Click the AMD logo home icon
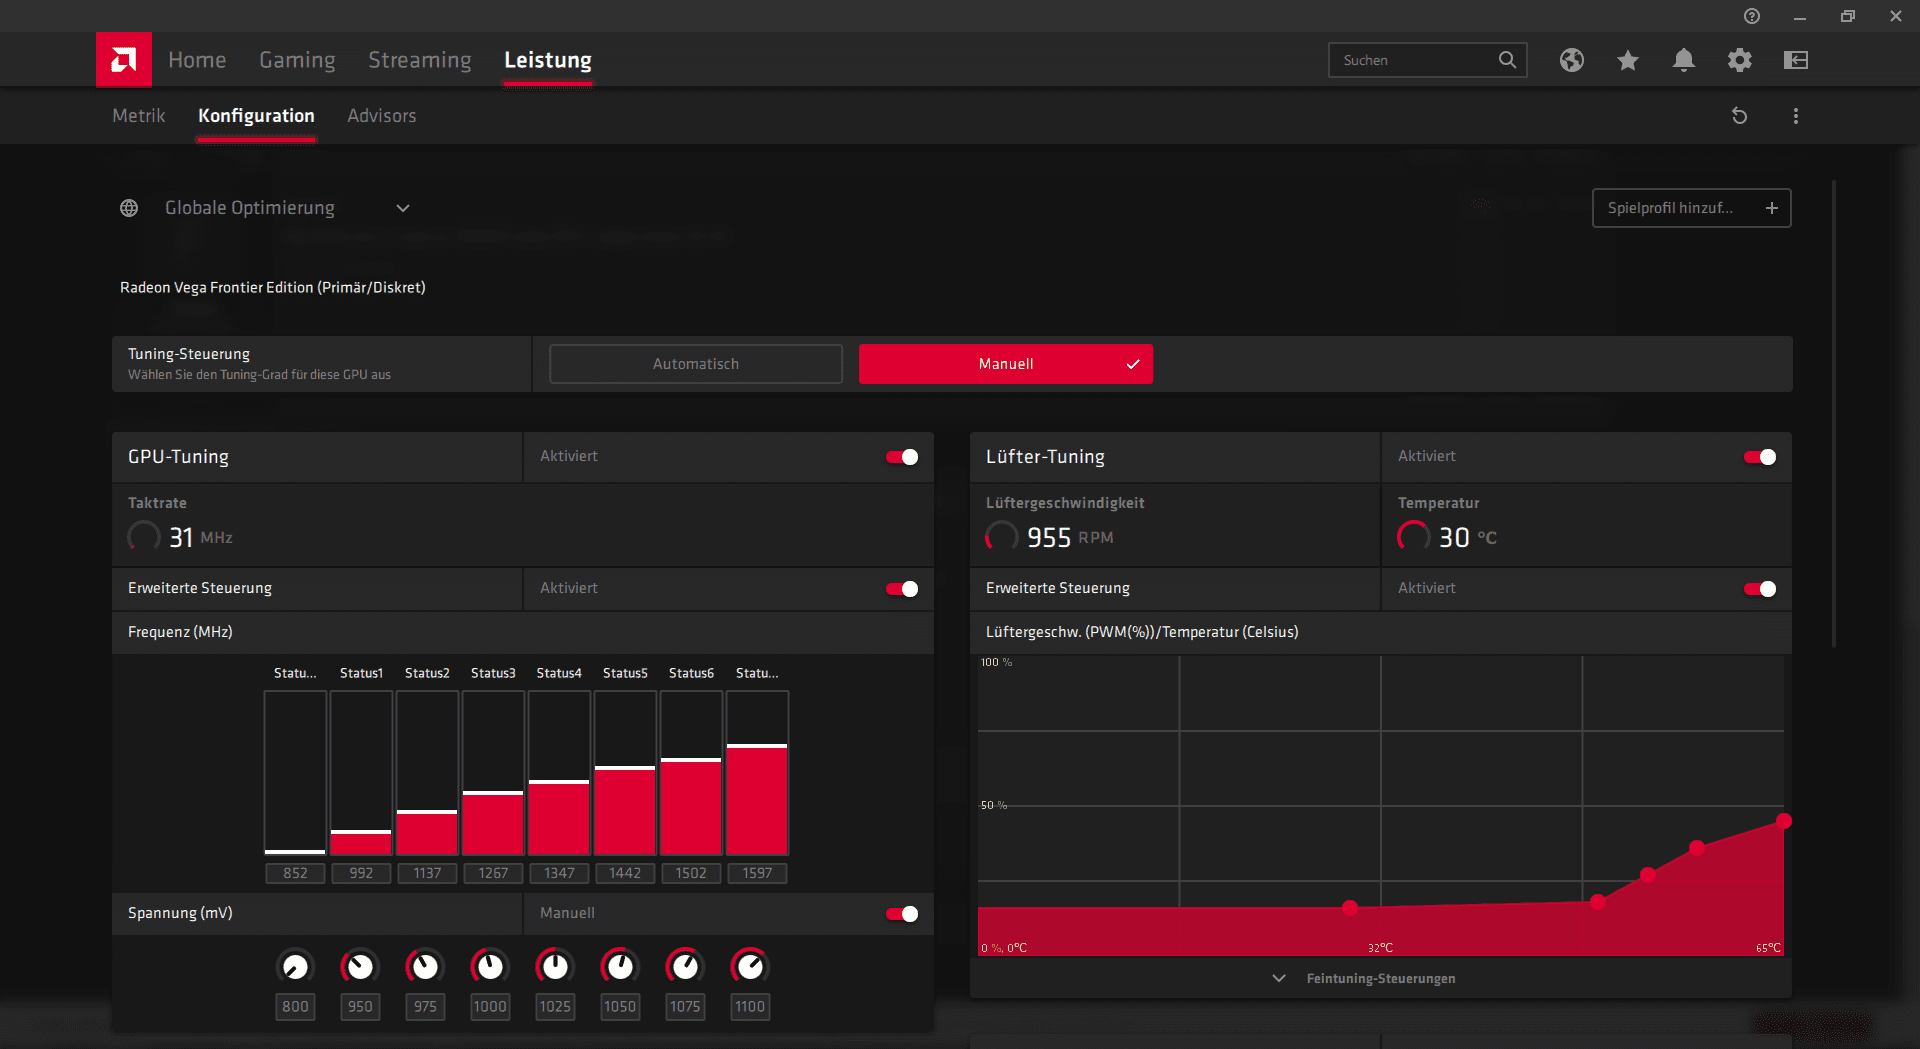Viewport: 1920px width, 1049px height. pyautogui.click(x=124, y=60)
